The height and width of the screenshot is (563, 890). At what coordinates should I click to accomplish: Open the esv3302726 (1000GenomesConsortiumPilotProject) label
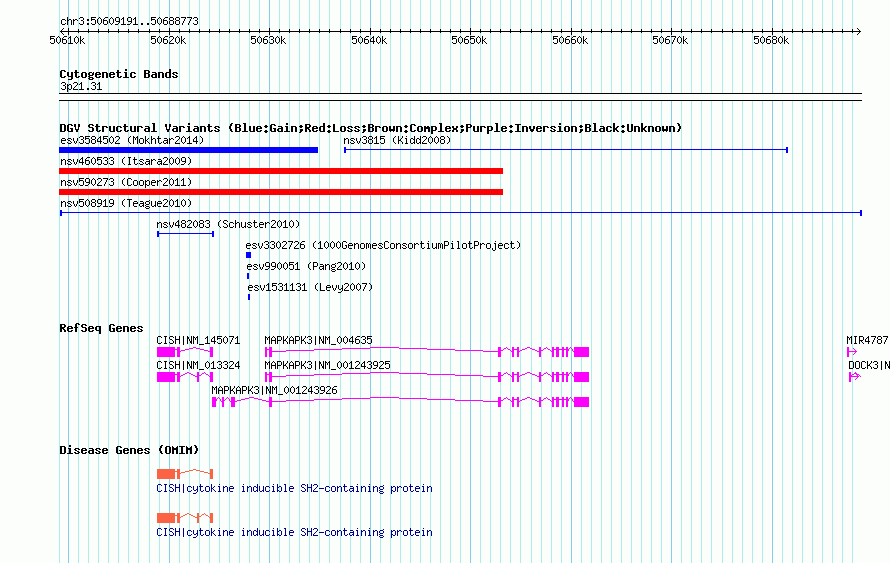pyautogui.click(x=383, y=245)
